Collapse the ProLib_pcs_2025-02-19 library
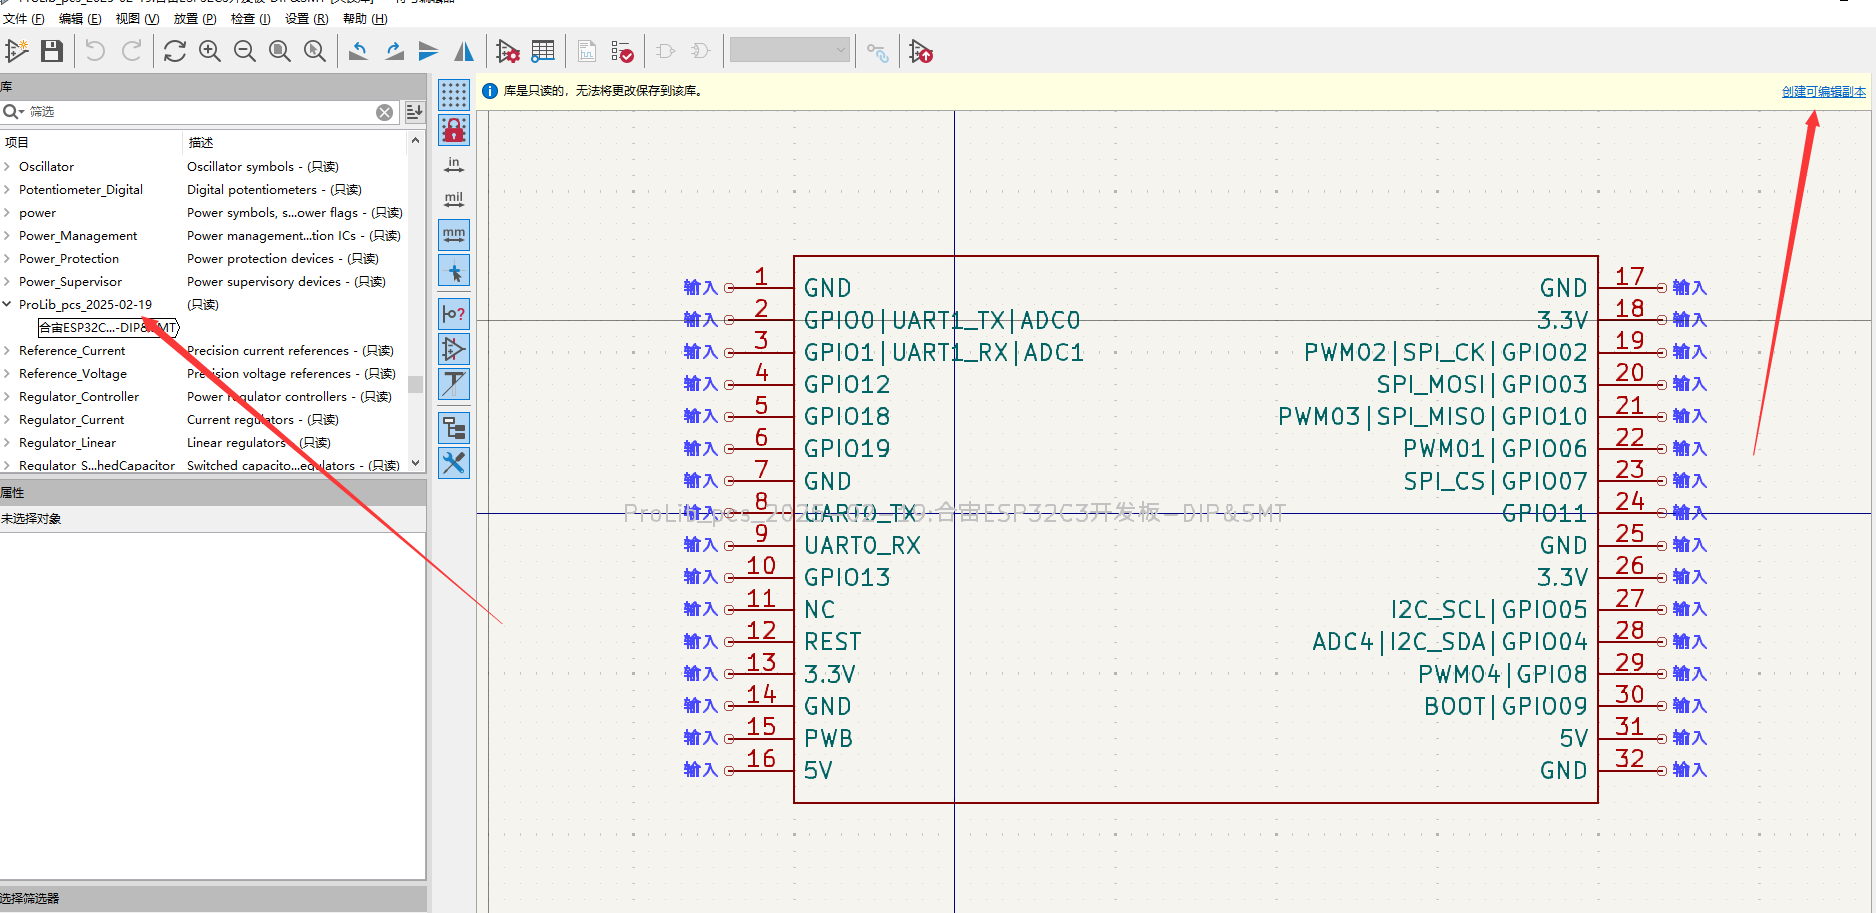The width and height of the screenshot is (1876, 913). [7, 305]
